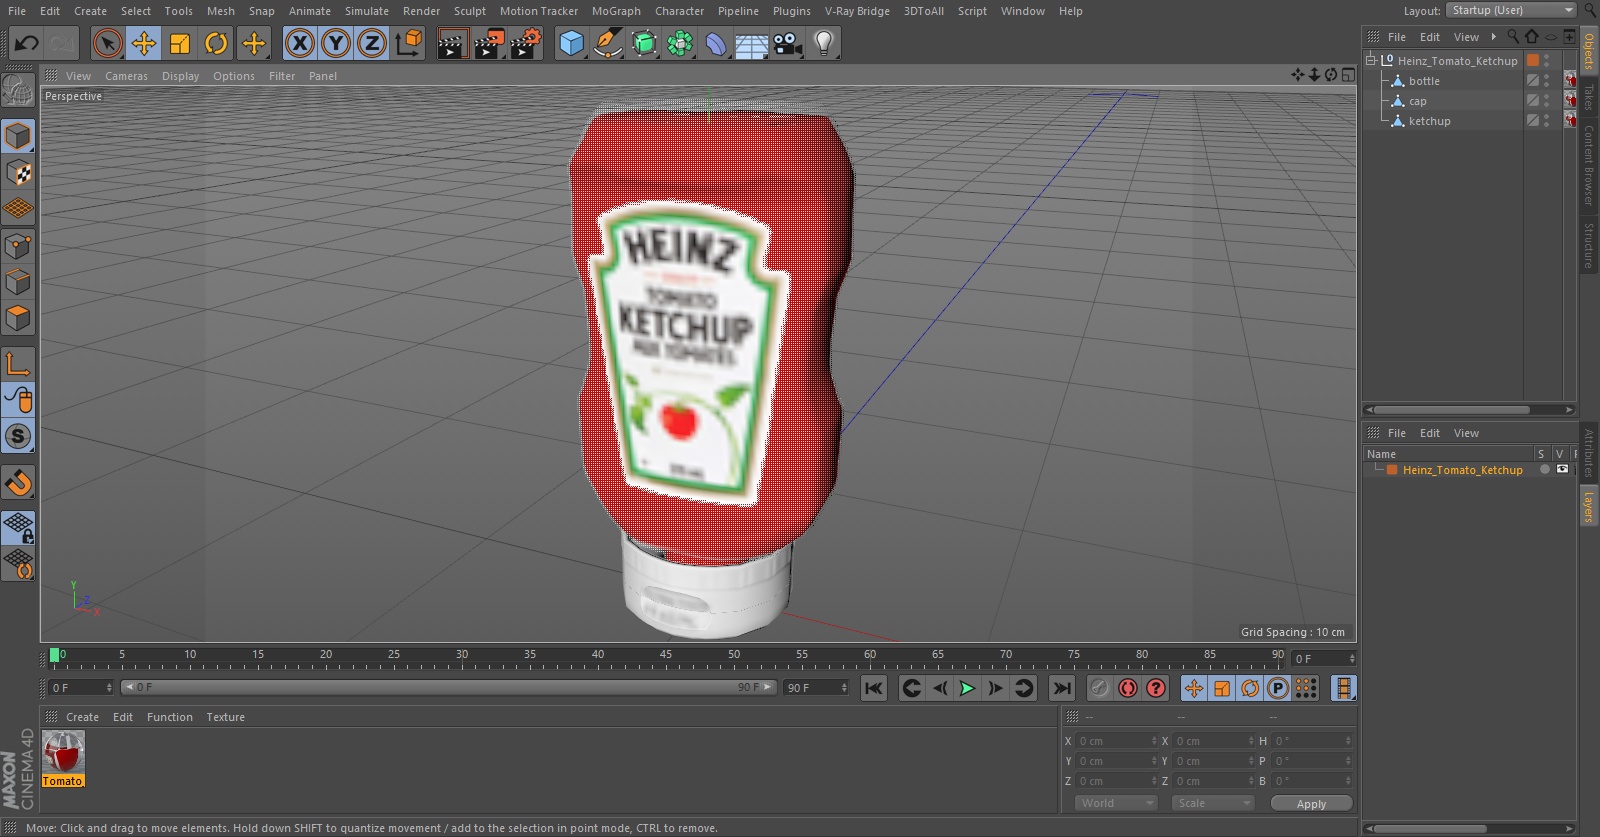Select the Live Selection tool
The height and width of the screenshot is (837, 1600).
click(x=107, y=43)
